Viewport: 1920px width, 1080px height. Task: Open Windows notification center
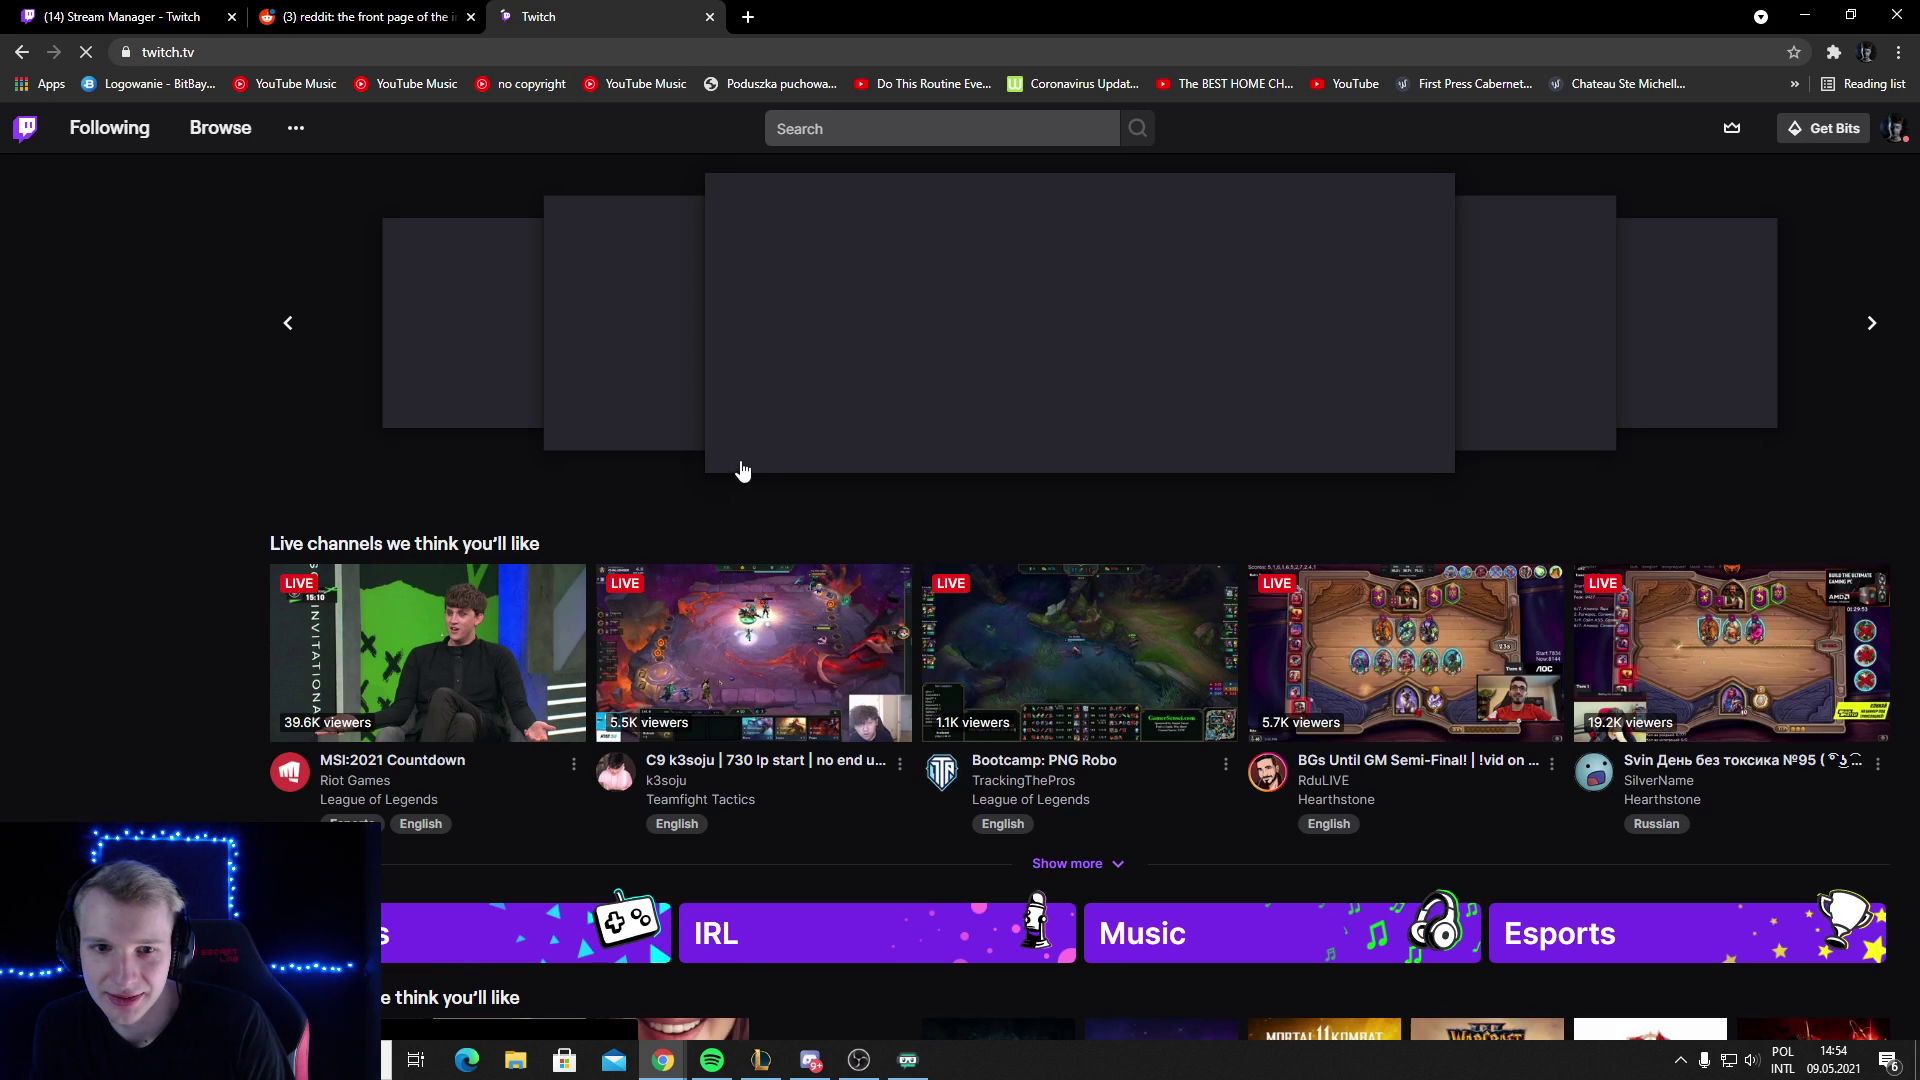(1888, 1061)
